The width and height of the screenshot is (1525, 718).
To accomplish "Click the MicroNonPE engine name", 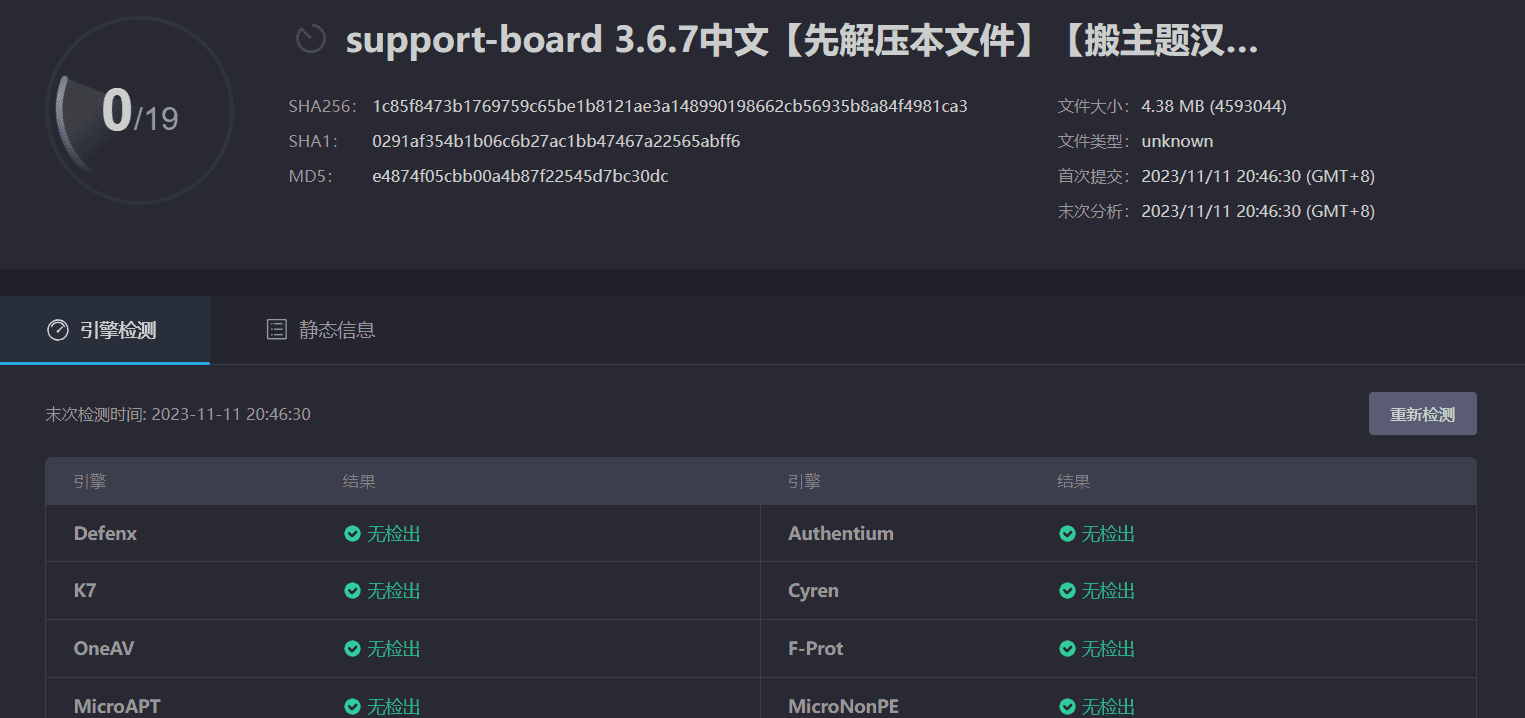I will pyautogui.click(x=843, y=707).
